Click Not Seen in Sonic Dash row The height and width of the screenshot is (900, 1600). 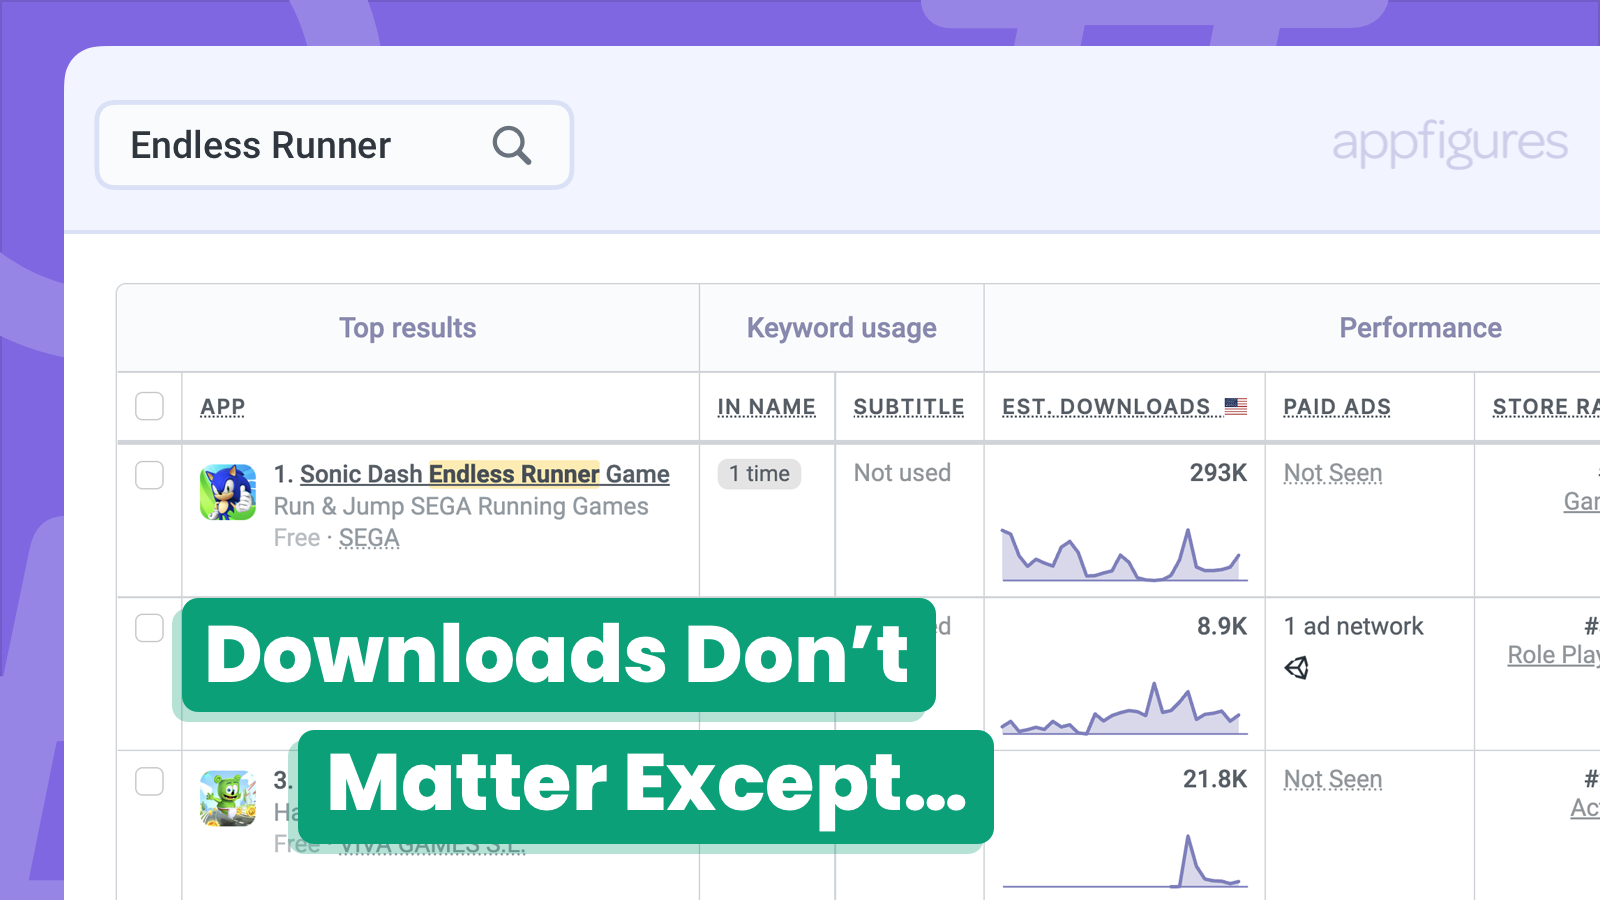[1333, 473]
